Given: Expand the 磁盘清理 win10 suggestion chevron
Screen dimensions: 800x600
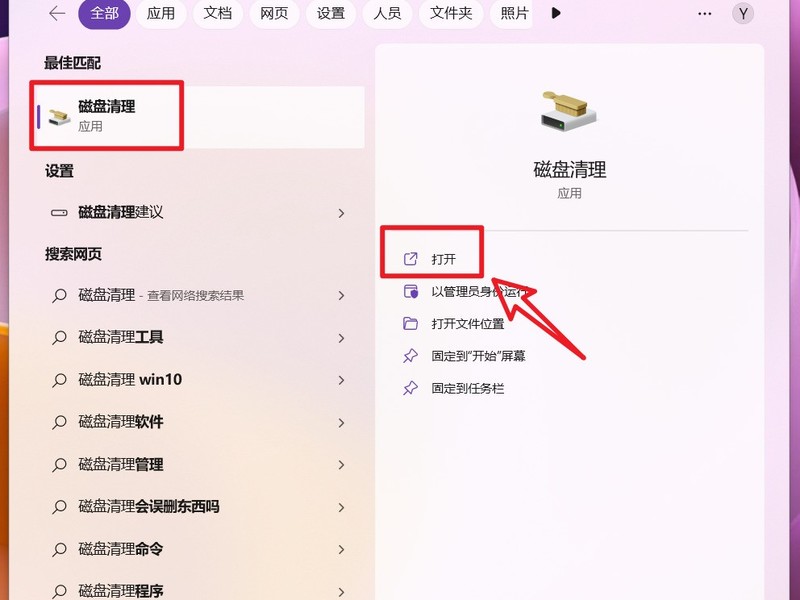Looking at the screenshot, I should tap(341, 381).
